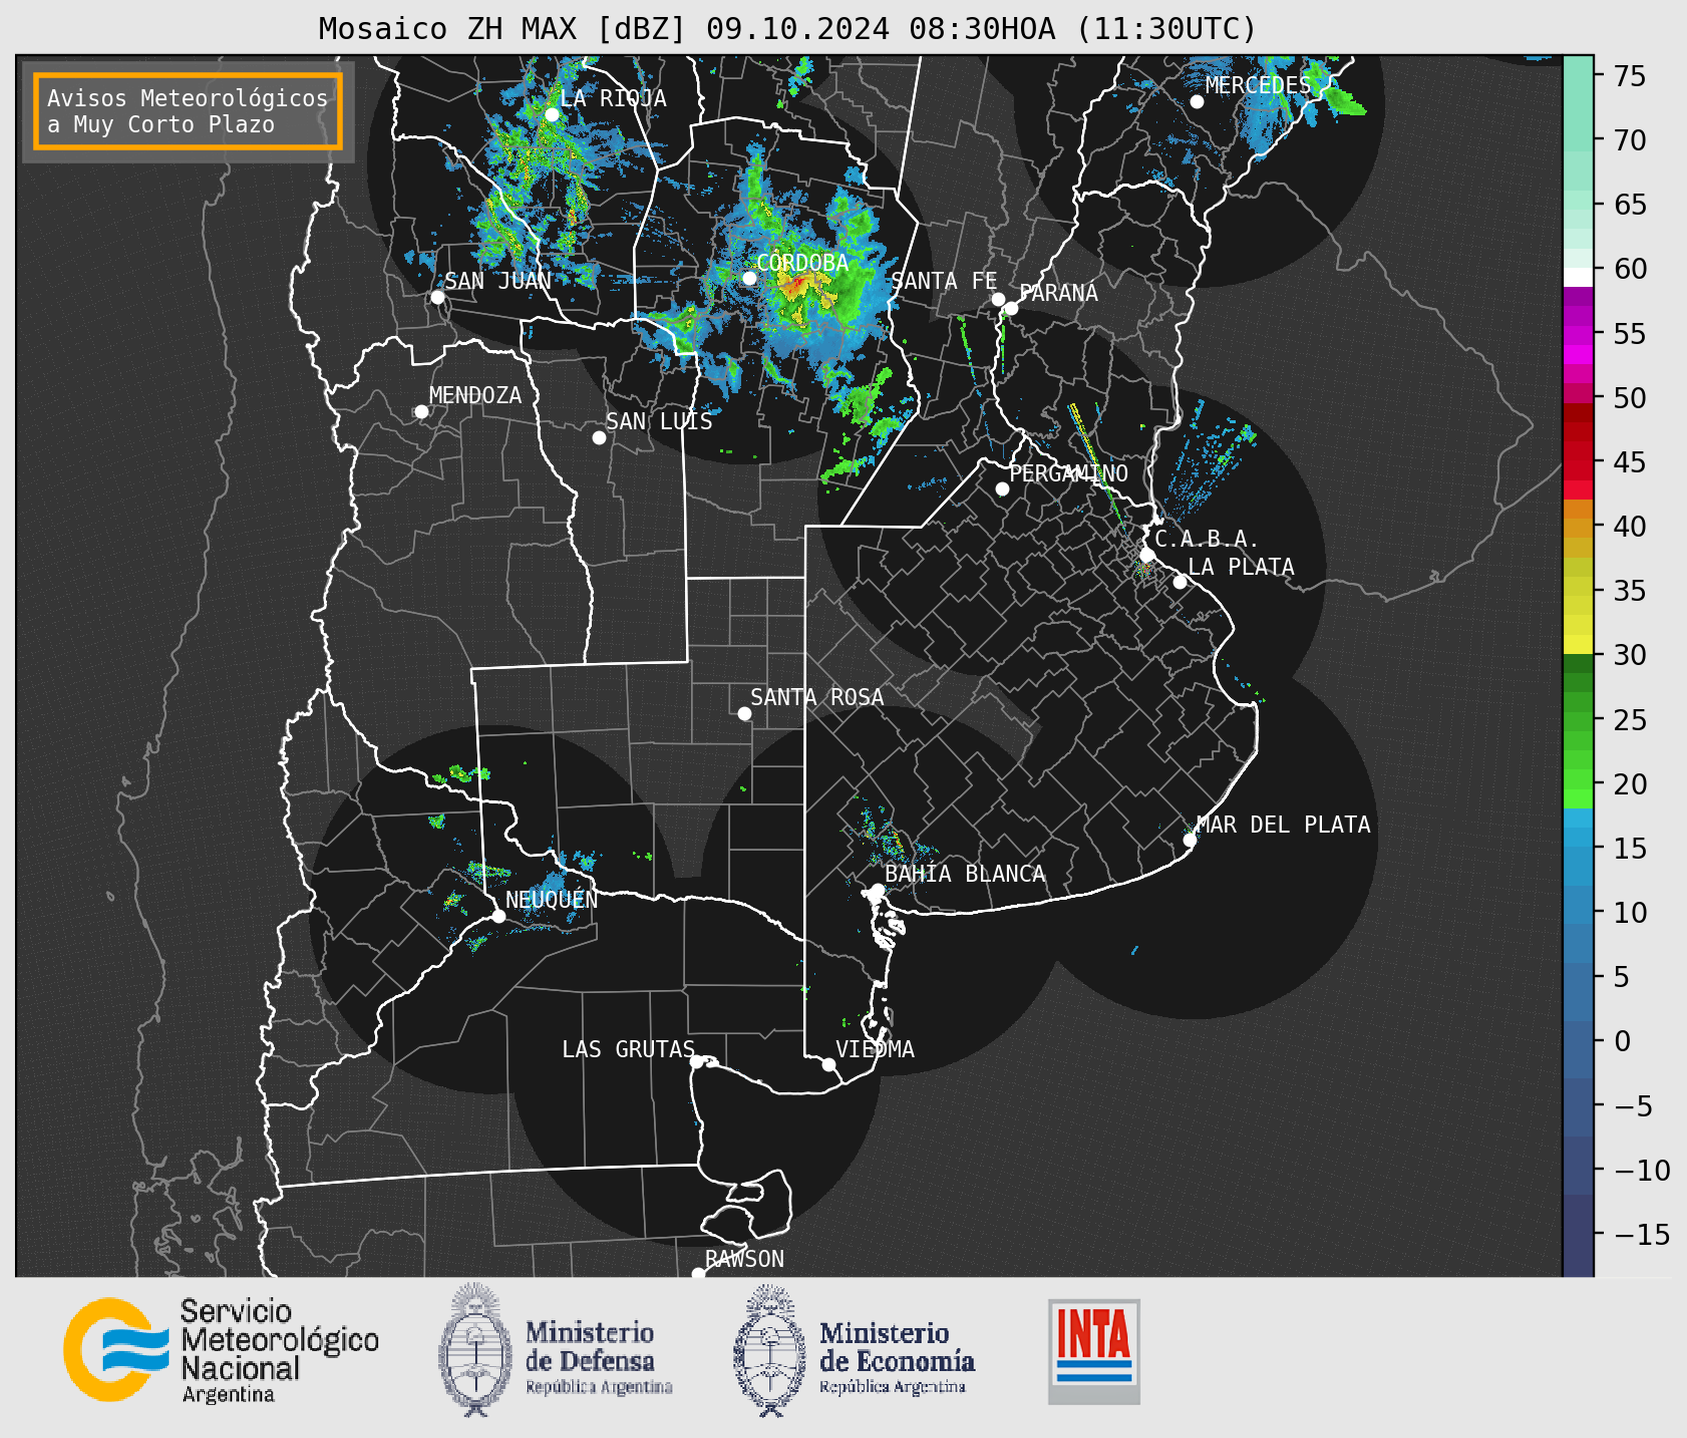Click the Avisos Meteorológicos a Muy Corto Plazo box
Viewport: 1687px width, 1438px height.
point(188,111)
